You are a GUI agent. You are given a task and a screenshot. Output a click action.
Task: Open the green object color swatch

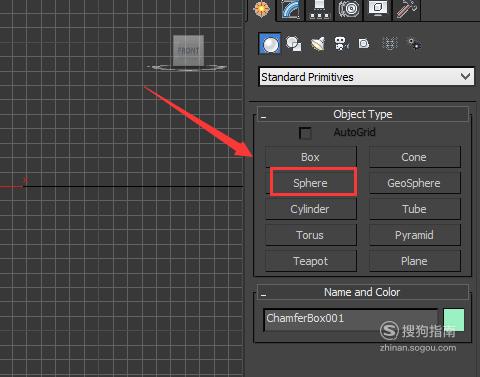coord(454,320)
